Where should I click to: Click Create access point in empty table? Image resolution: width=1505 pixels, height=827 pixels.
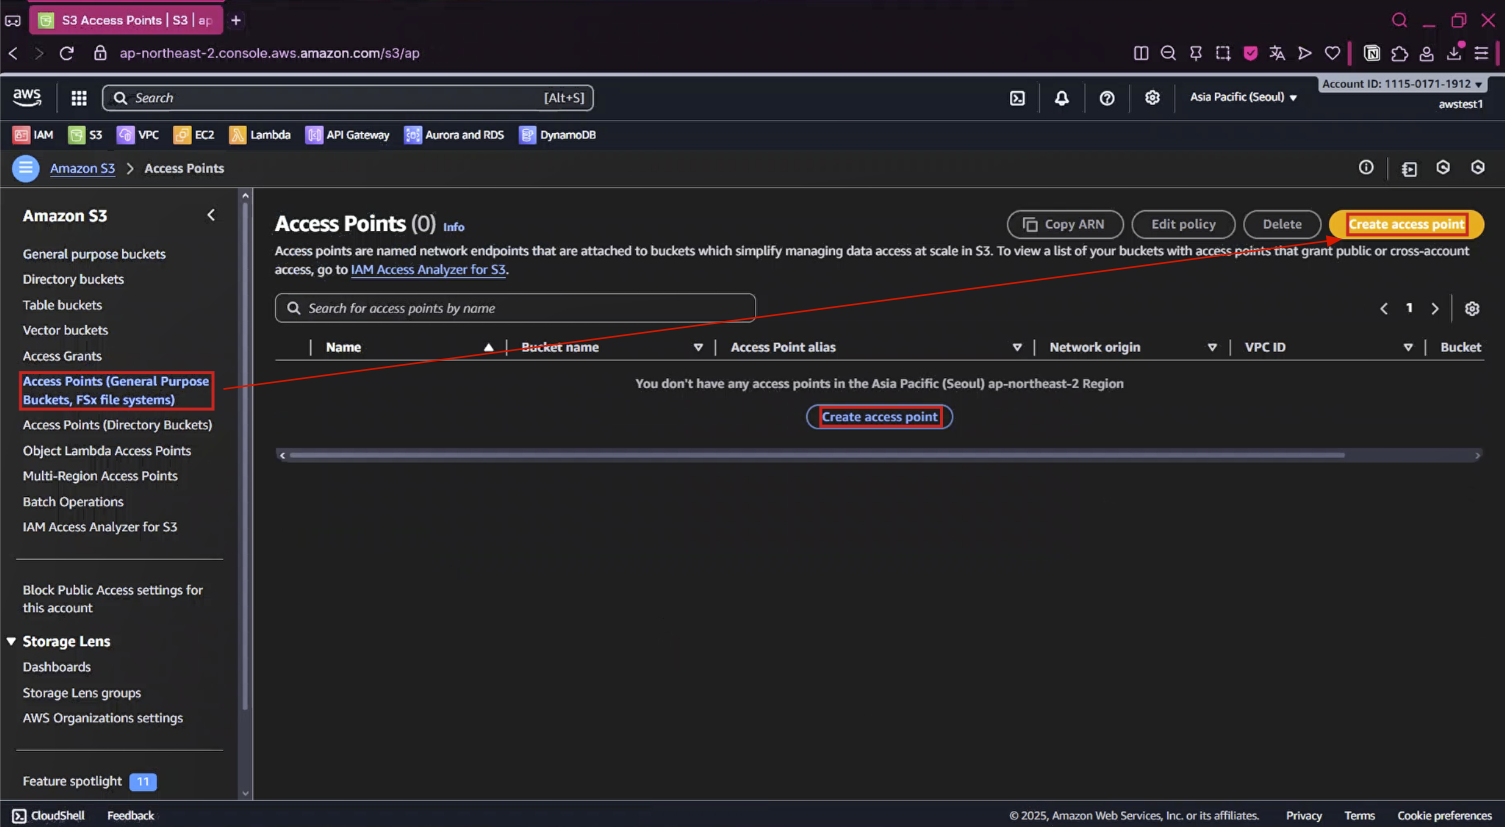click(x=879, y=417)
